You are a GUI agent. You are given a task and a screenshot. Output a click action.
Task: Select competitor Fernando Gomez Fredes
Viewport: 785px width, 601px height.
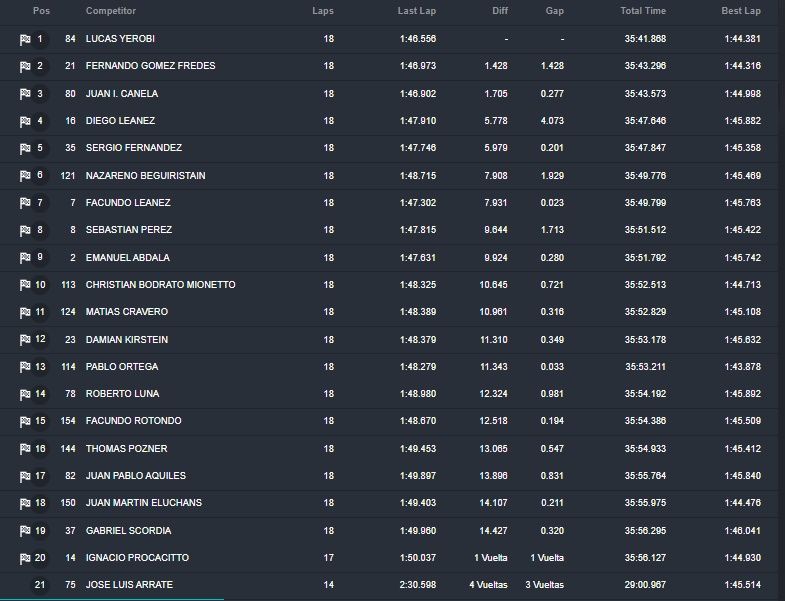150,66
